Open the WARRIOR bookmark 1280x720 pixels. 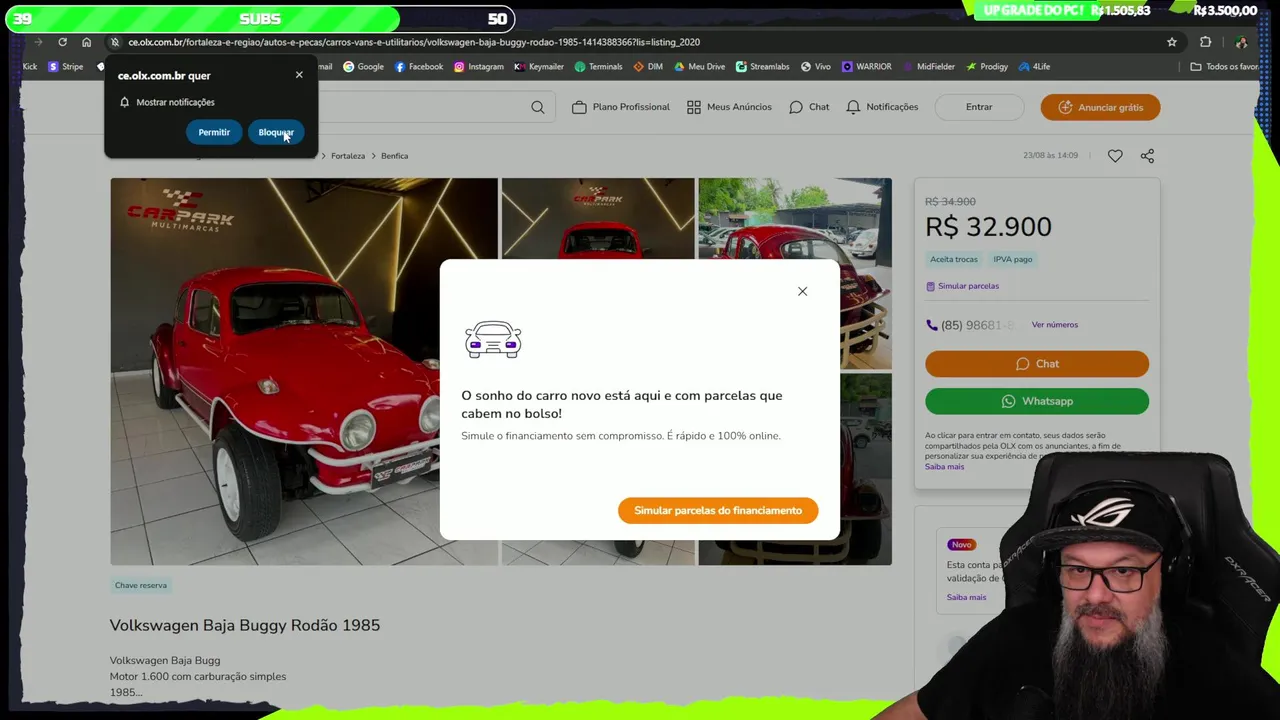tap(866, 67)
